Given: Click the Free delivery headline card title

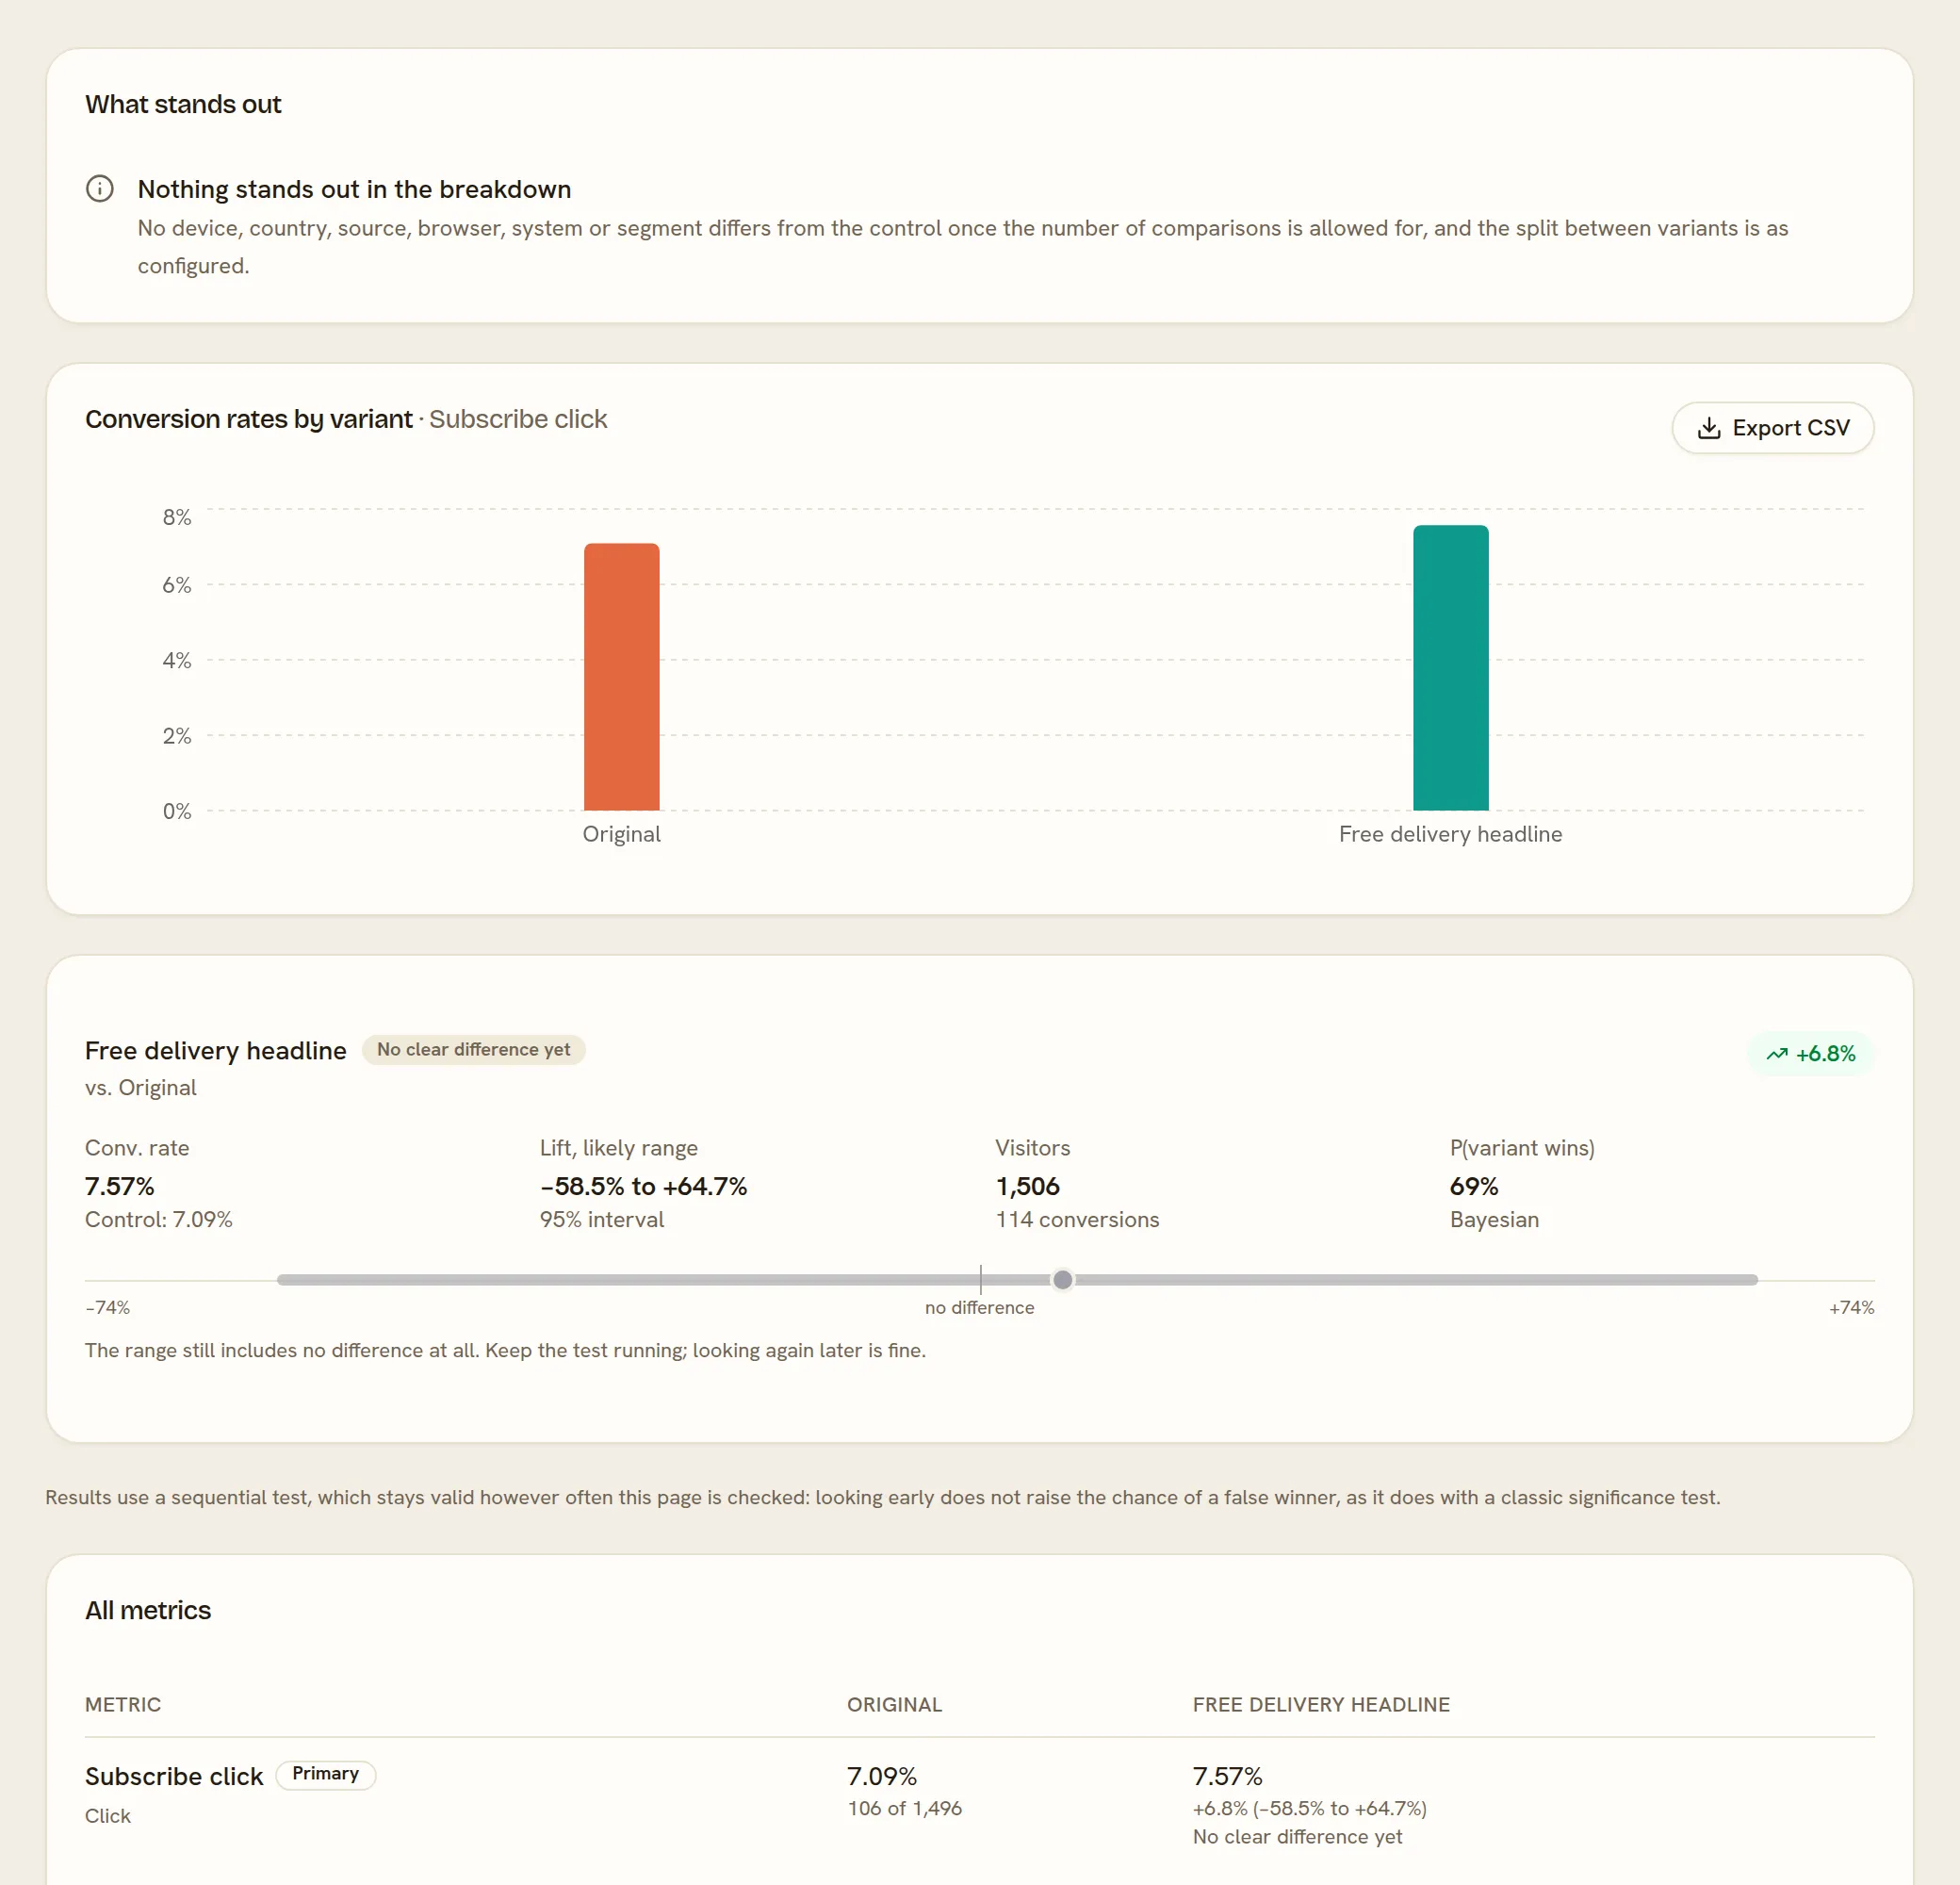Looking at the screenshot, I should pyautogui.click(x=215, y=1050).
